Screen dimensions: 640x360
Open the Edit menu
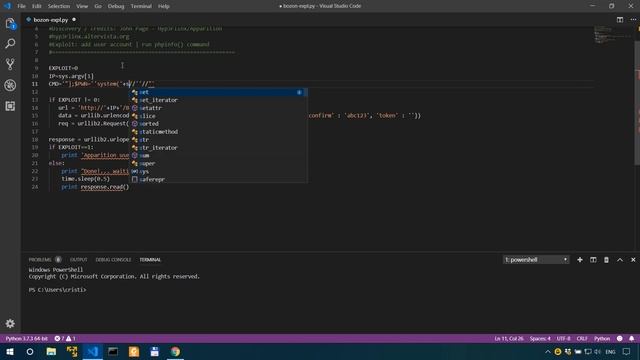(37, 6)
